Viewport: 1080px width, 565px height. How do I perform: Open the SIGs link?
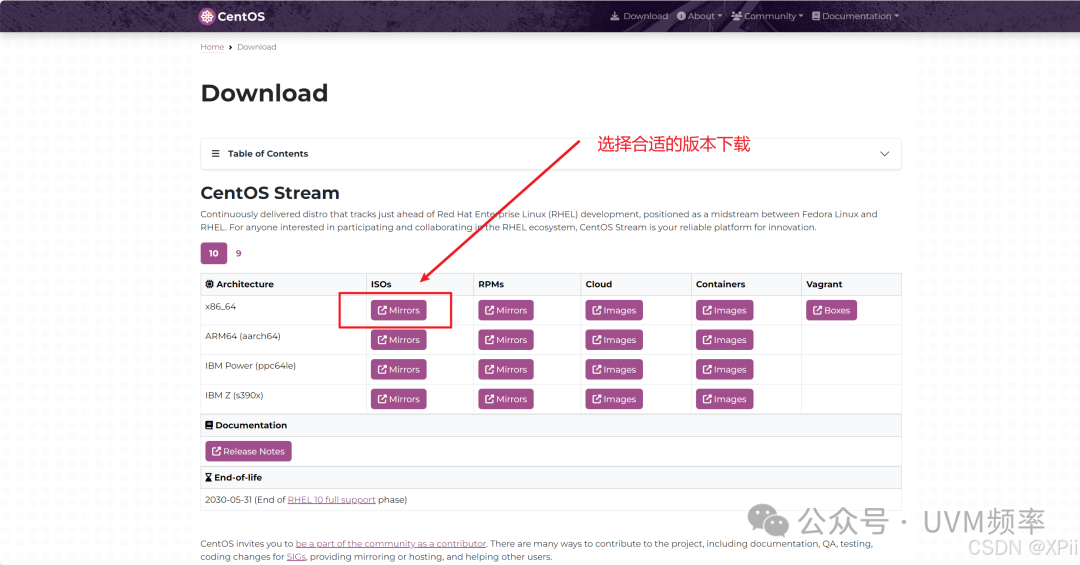coord(296,557)
